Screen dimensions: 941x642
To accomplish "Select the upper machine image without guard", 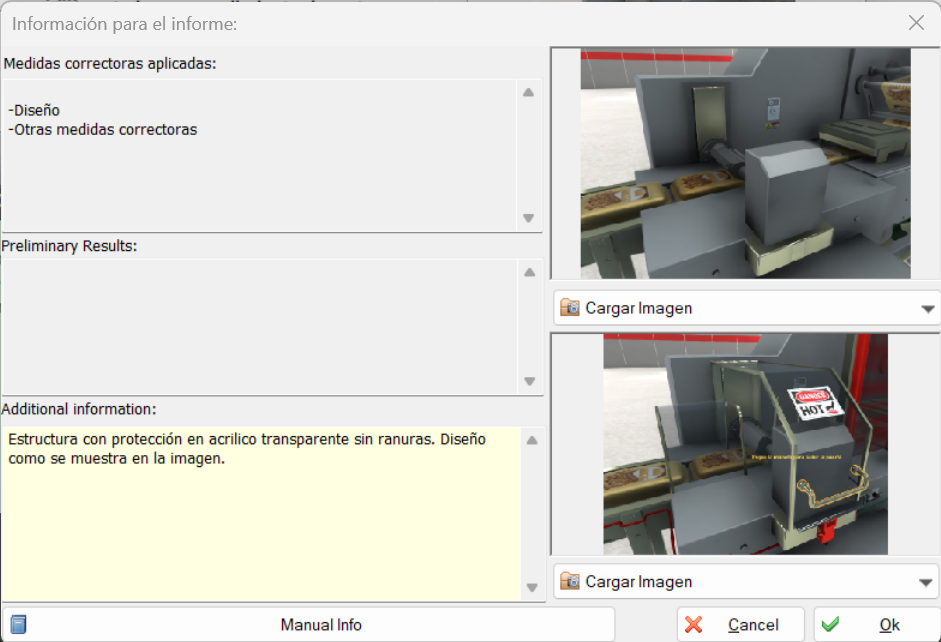I will [x=745, y=163].
